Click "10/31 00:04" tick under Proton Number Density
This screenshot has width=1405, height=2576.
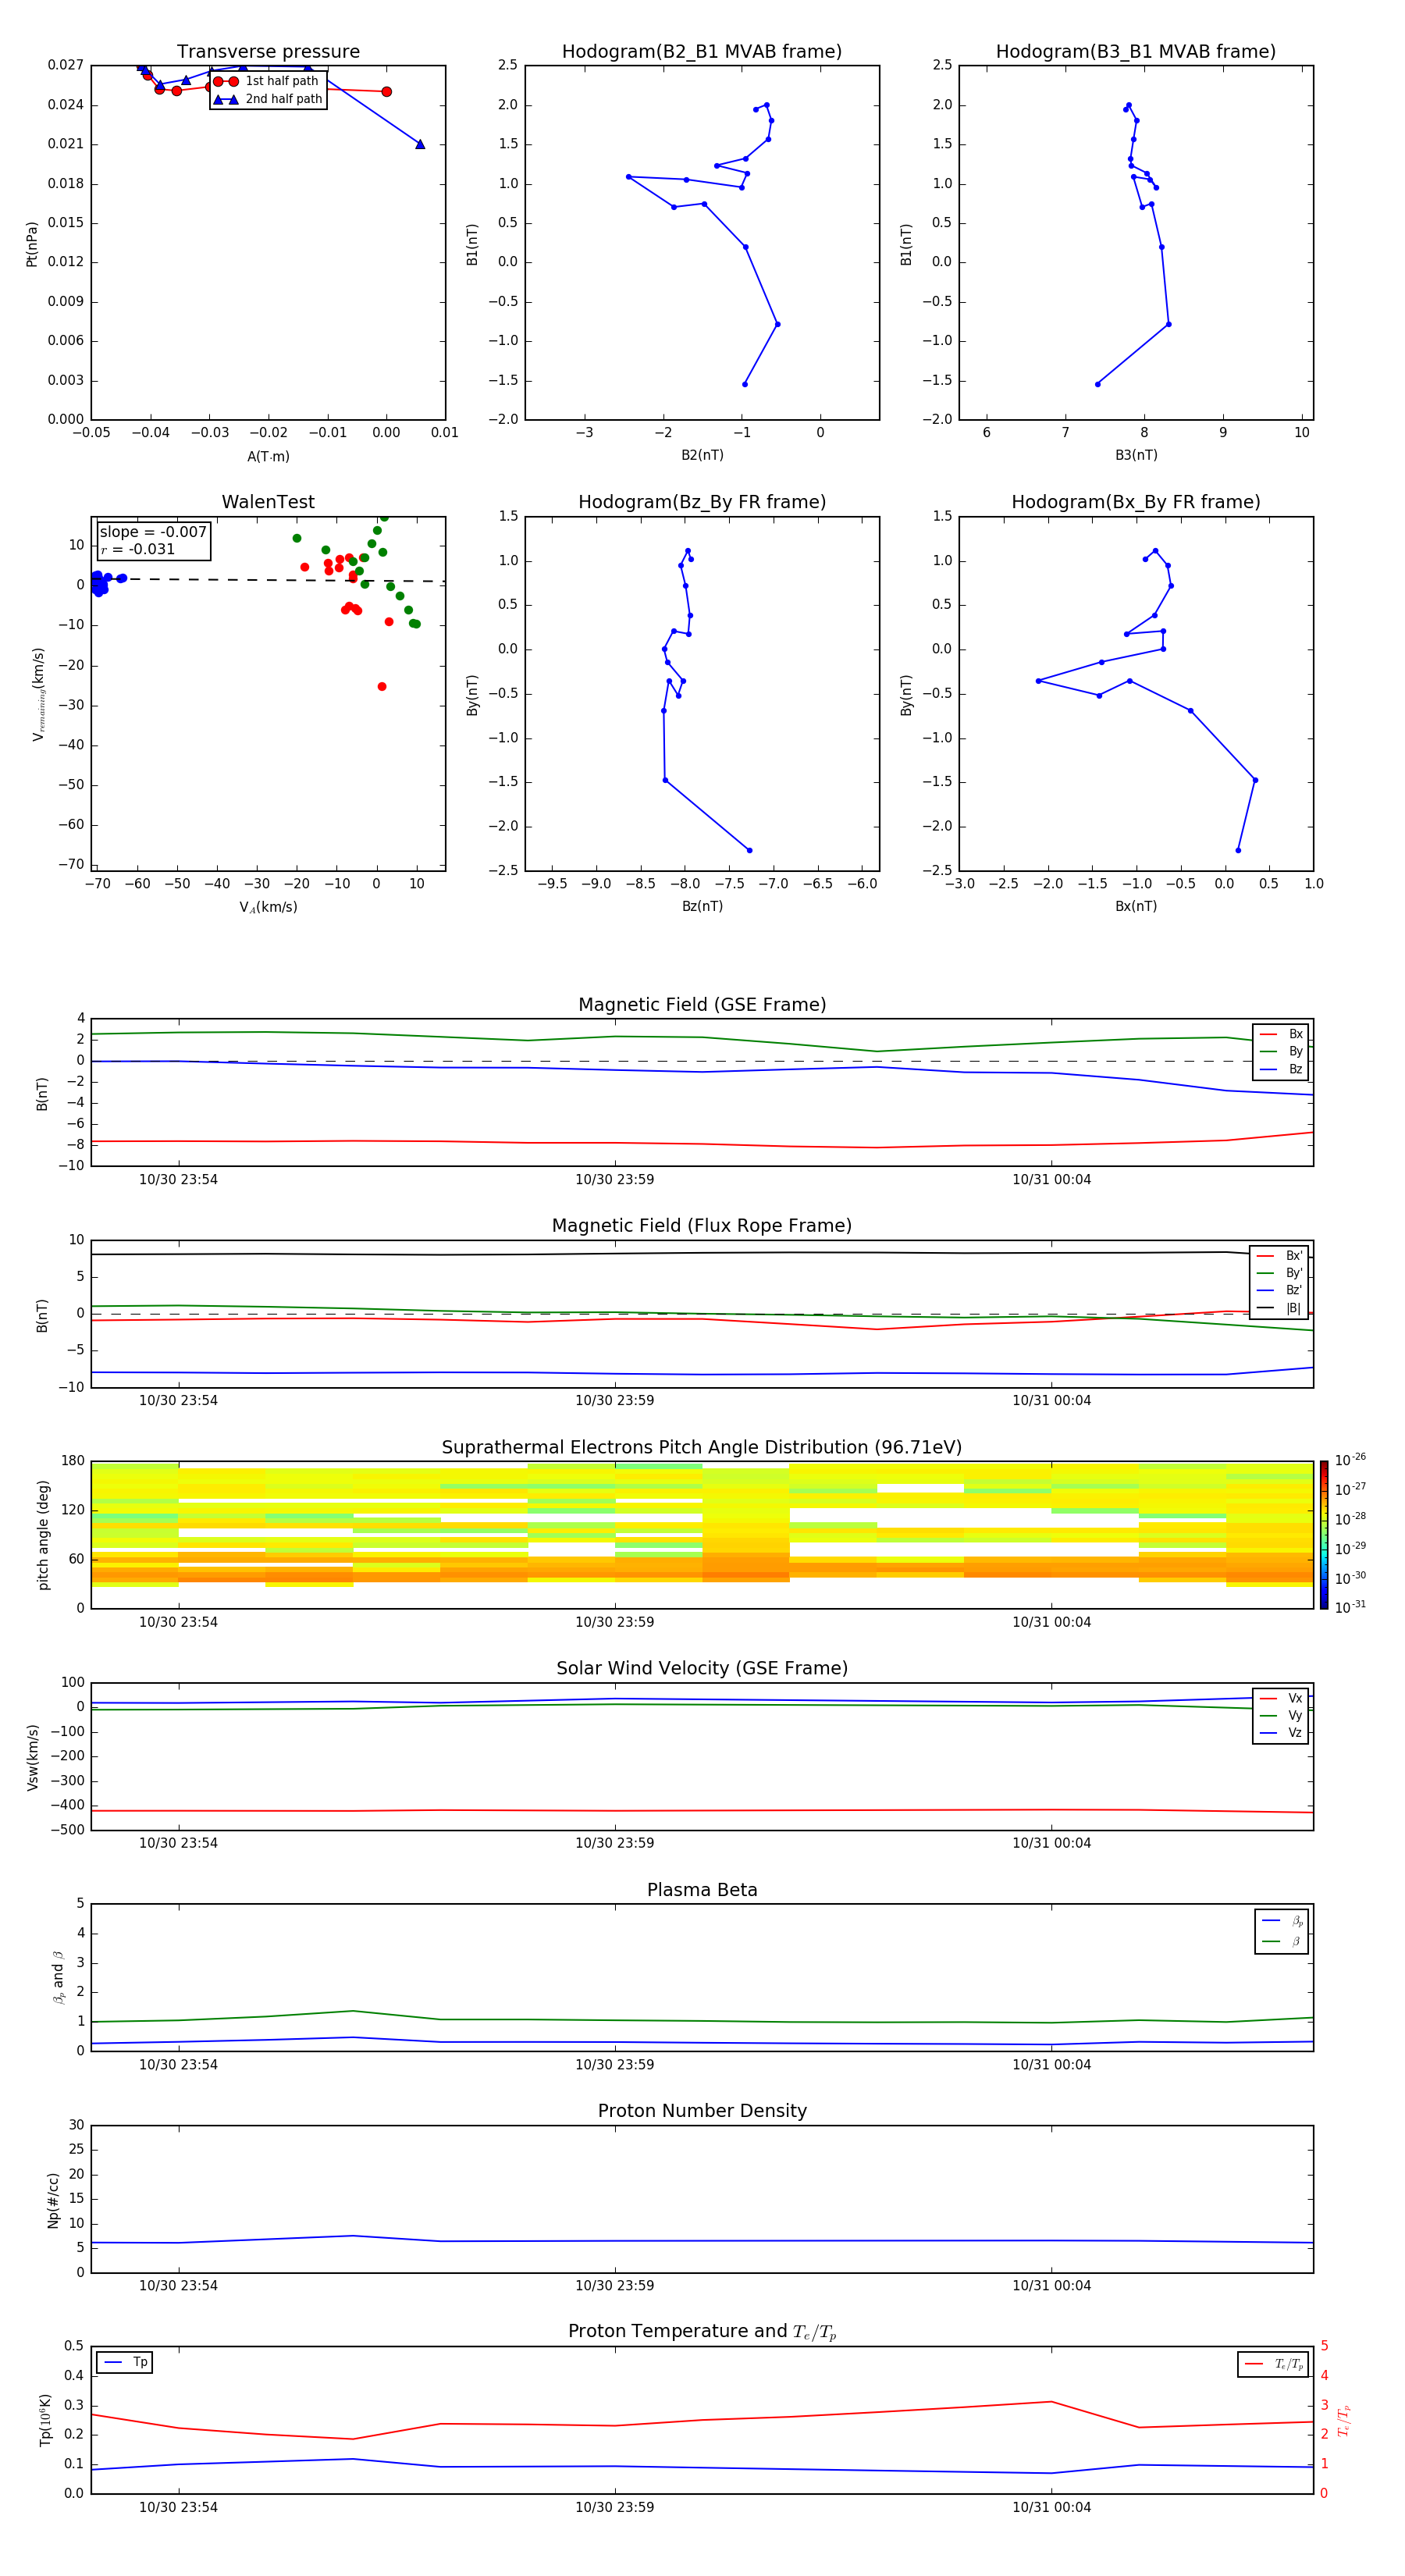click(x=1051, y=2286)
